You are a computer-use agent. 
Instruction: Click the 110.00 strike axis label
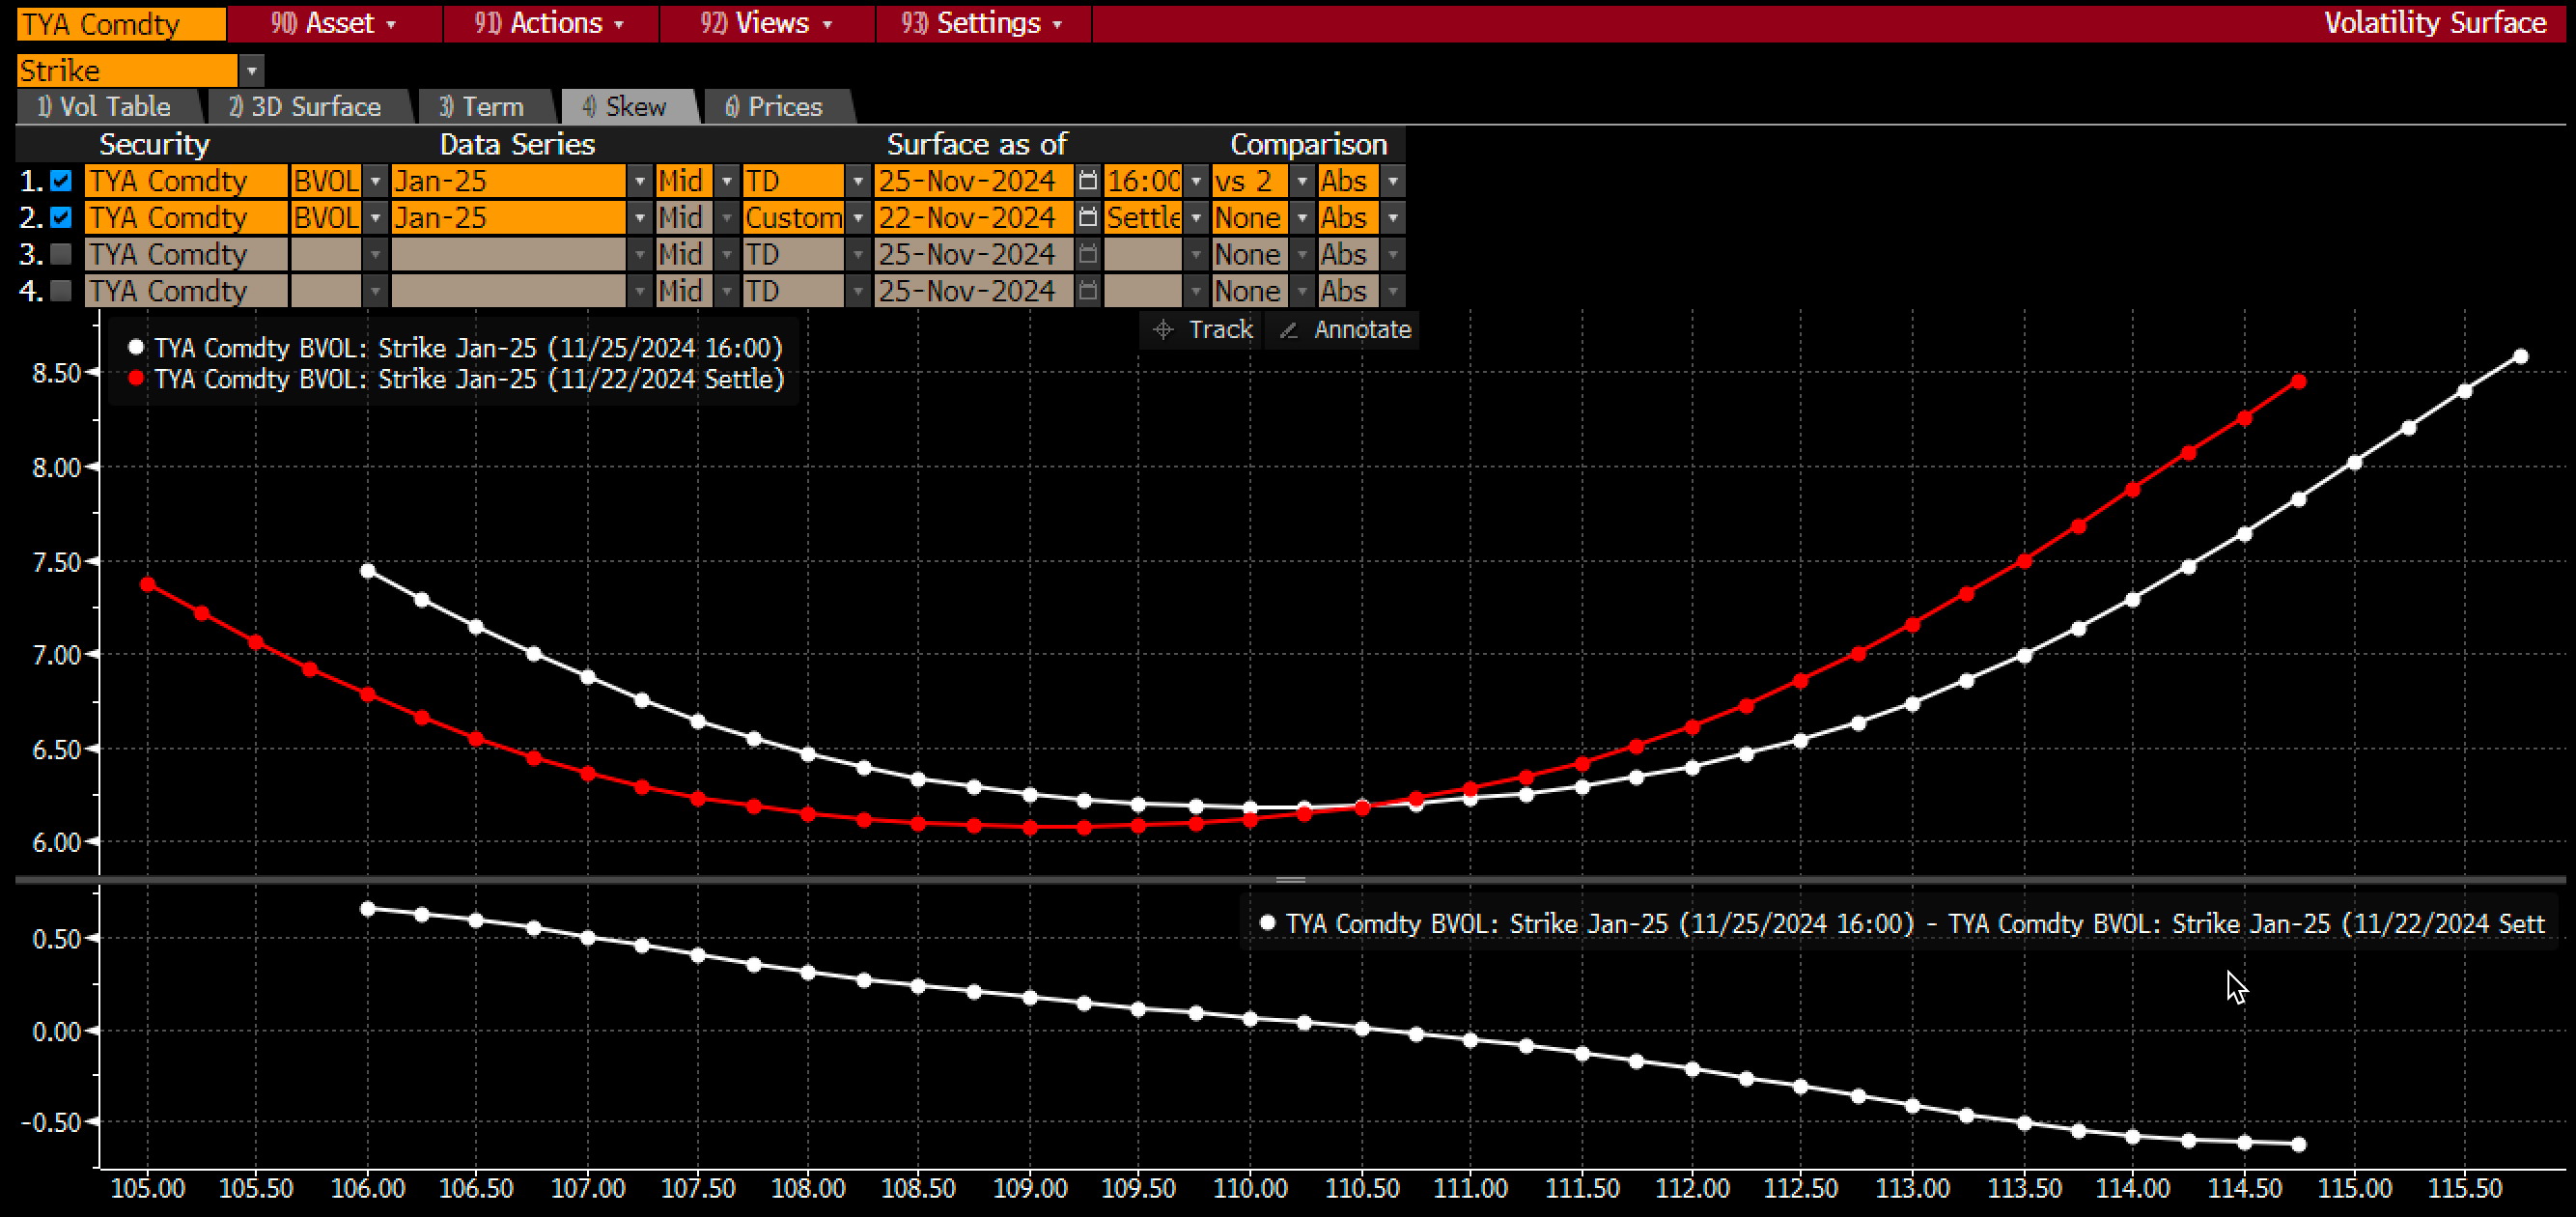(x=1250, y=1189)
